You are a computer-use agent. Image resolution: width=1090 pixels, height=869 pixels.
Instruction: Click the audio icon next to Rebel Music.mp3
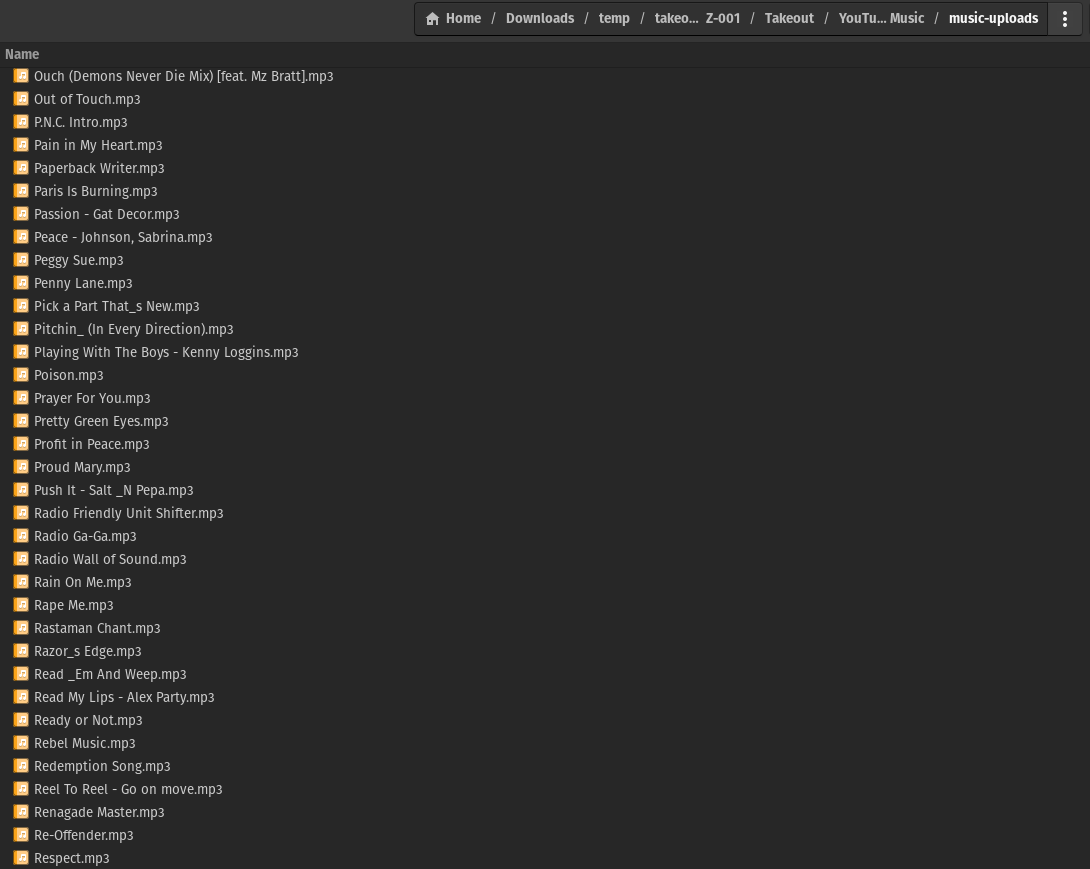pyautogui.click(x=21, y=742)
